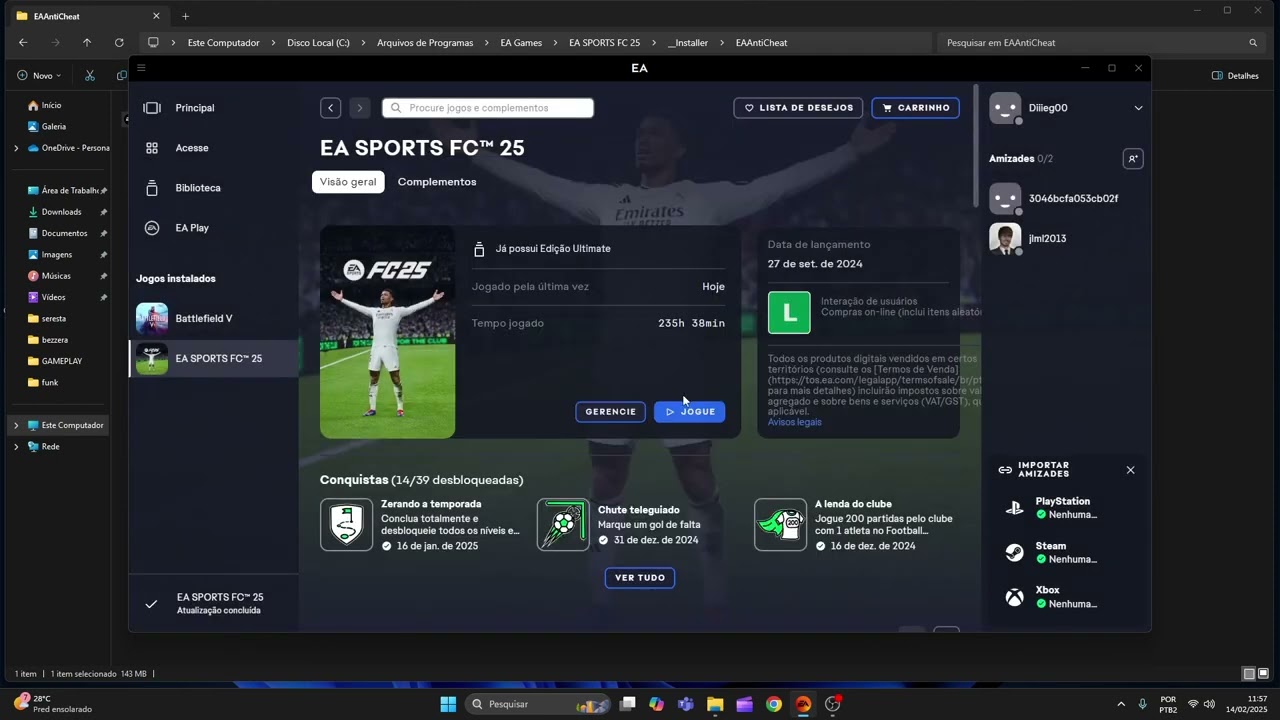This screenshot has width=1280, height=720.
Task: Click the Ver Tudo achievements button
Action: pyautogui.click(x=640, y=578)
